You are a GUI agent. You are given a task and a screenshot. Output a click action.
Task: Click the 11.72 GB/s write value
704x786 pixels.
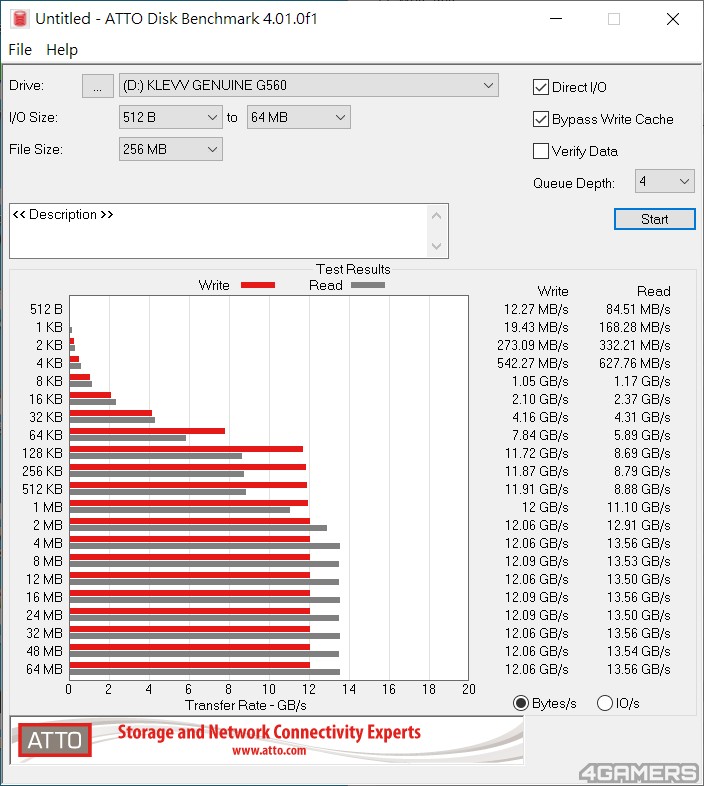click(x=537, y=453)
